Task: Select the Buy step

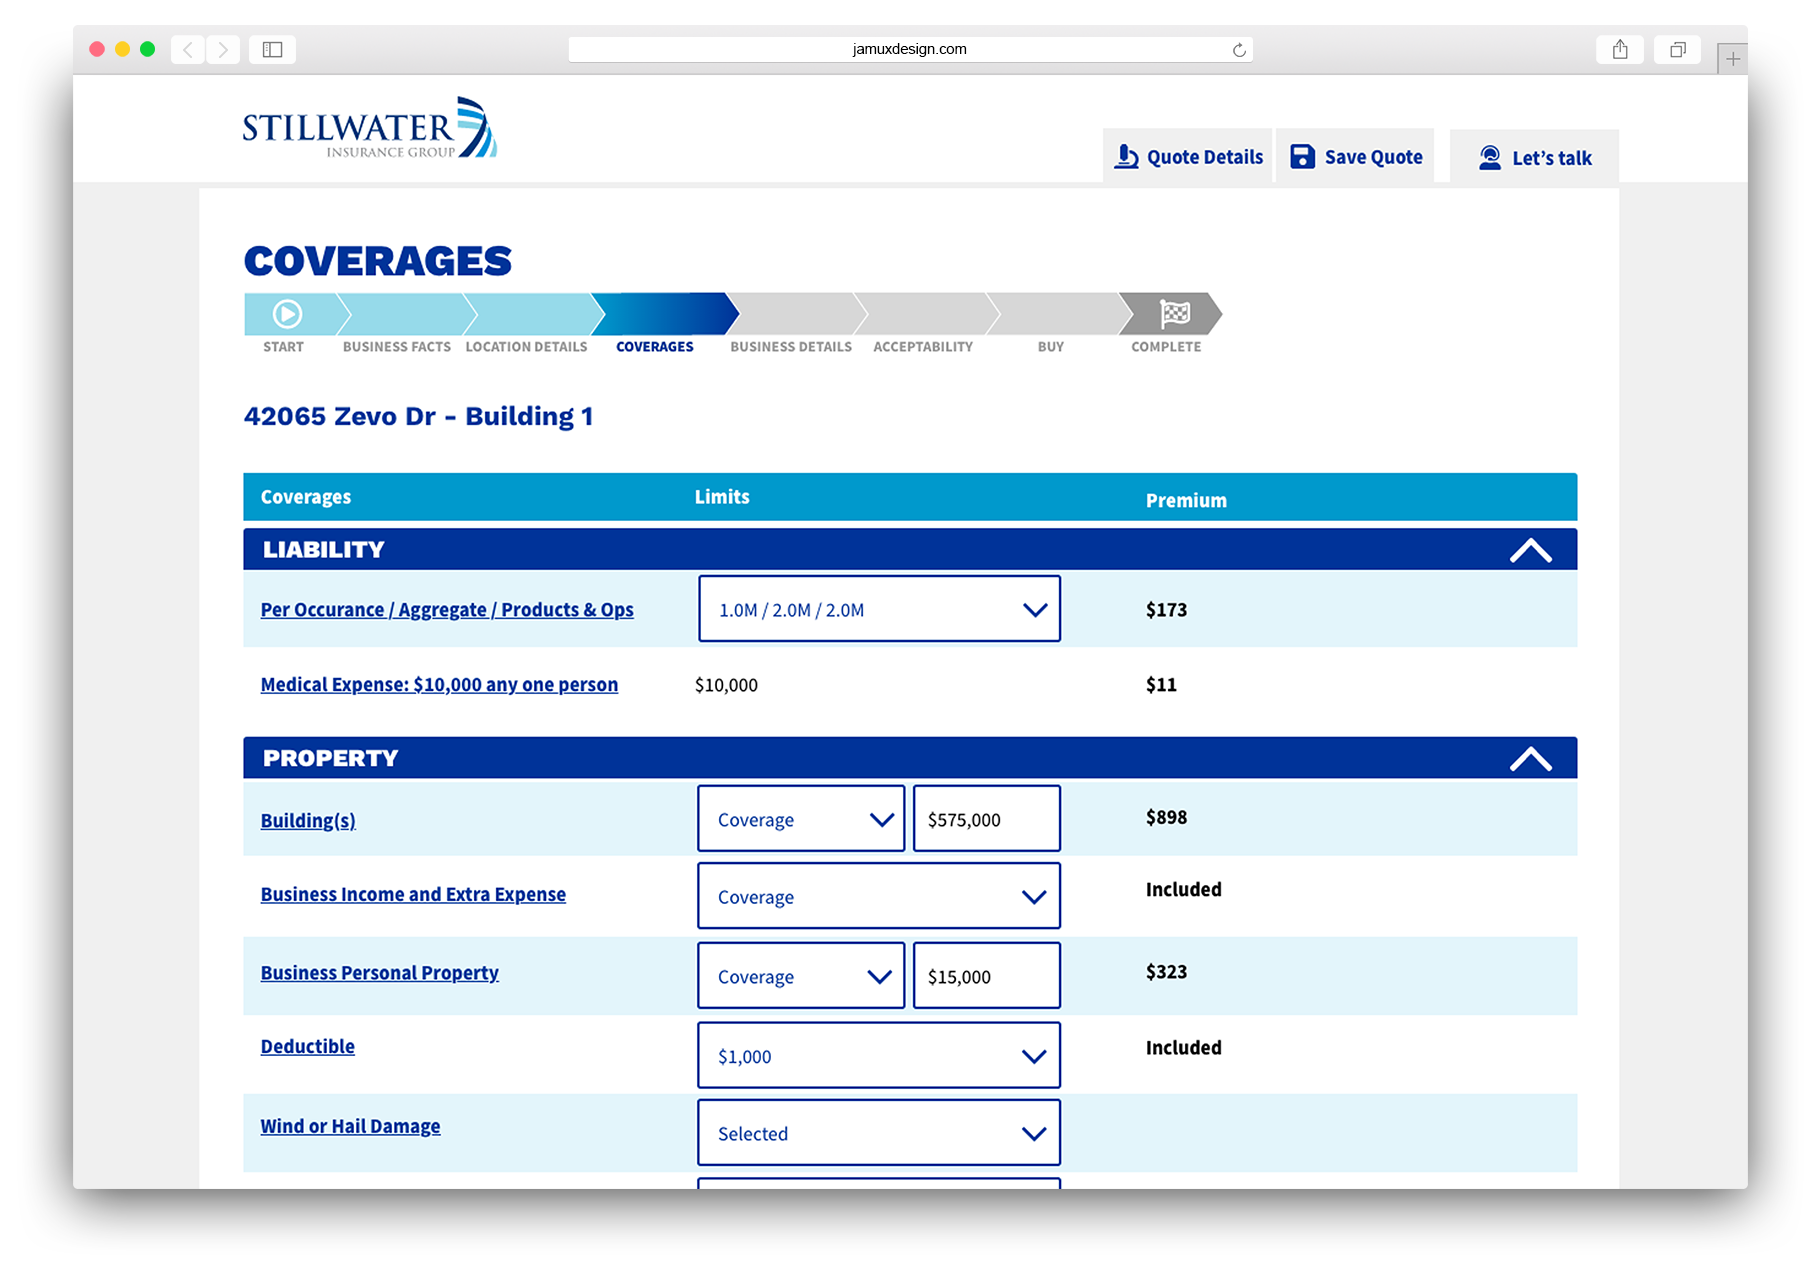Action: pyautogui.click(x=1050, y=346)
